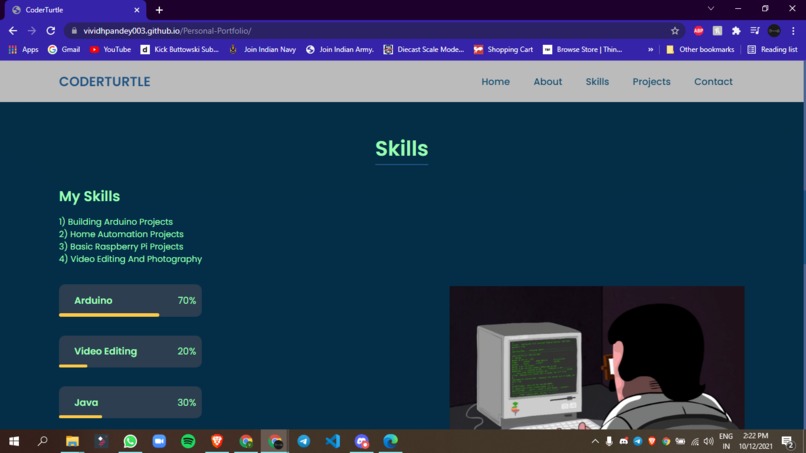Go to the Skills nav section
The height and width of the screenshot is (453, 806).
[597, 82]
